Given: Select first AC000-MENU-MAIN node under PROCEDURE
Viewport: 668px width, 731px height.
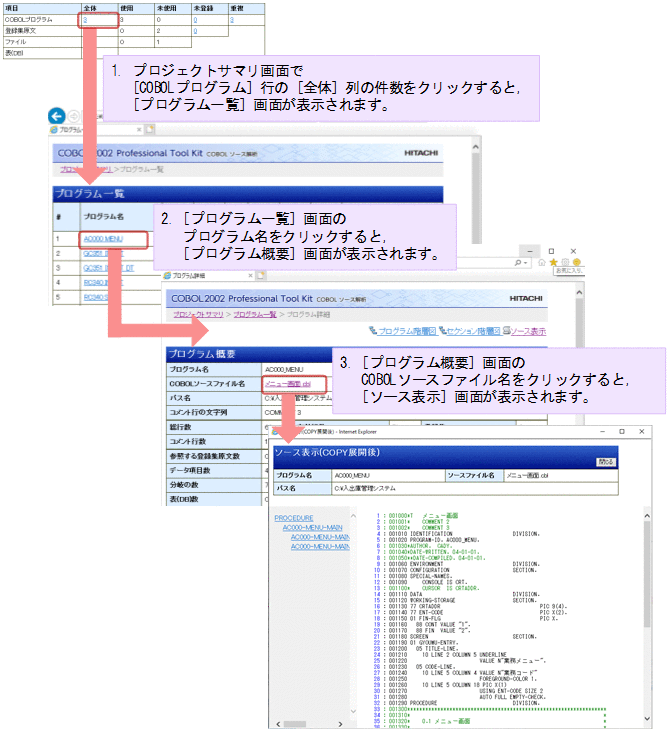Looking at the screenshot, I should [312, 528].
